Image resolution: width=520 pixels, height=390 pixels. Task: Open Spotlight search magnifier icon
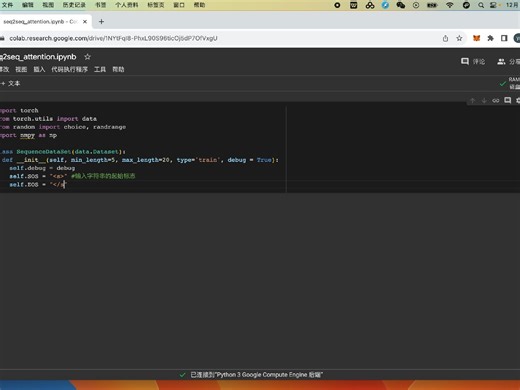click(x=481, y=5)
